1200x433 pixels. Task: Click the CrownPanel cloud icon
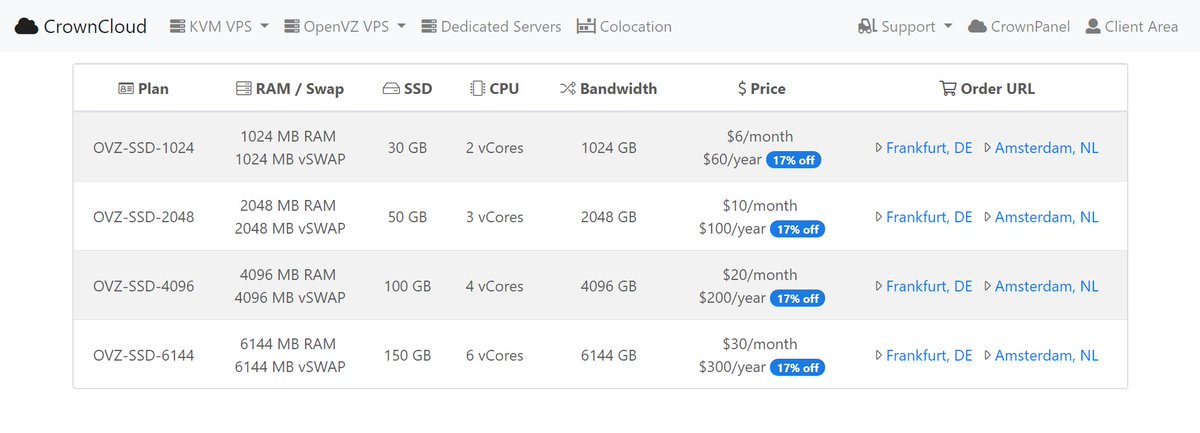977,26
